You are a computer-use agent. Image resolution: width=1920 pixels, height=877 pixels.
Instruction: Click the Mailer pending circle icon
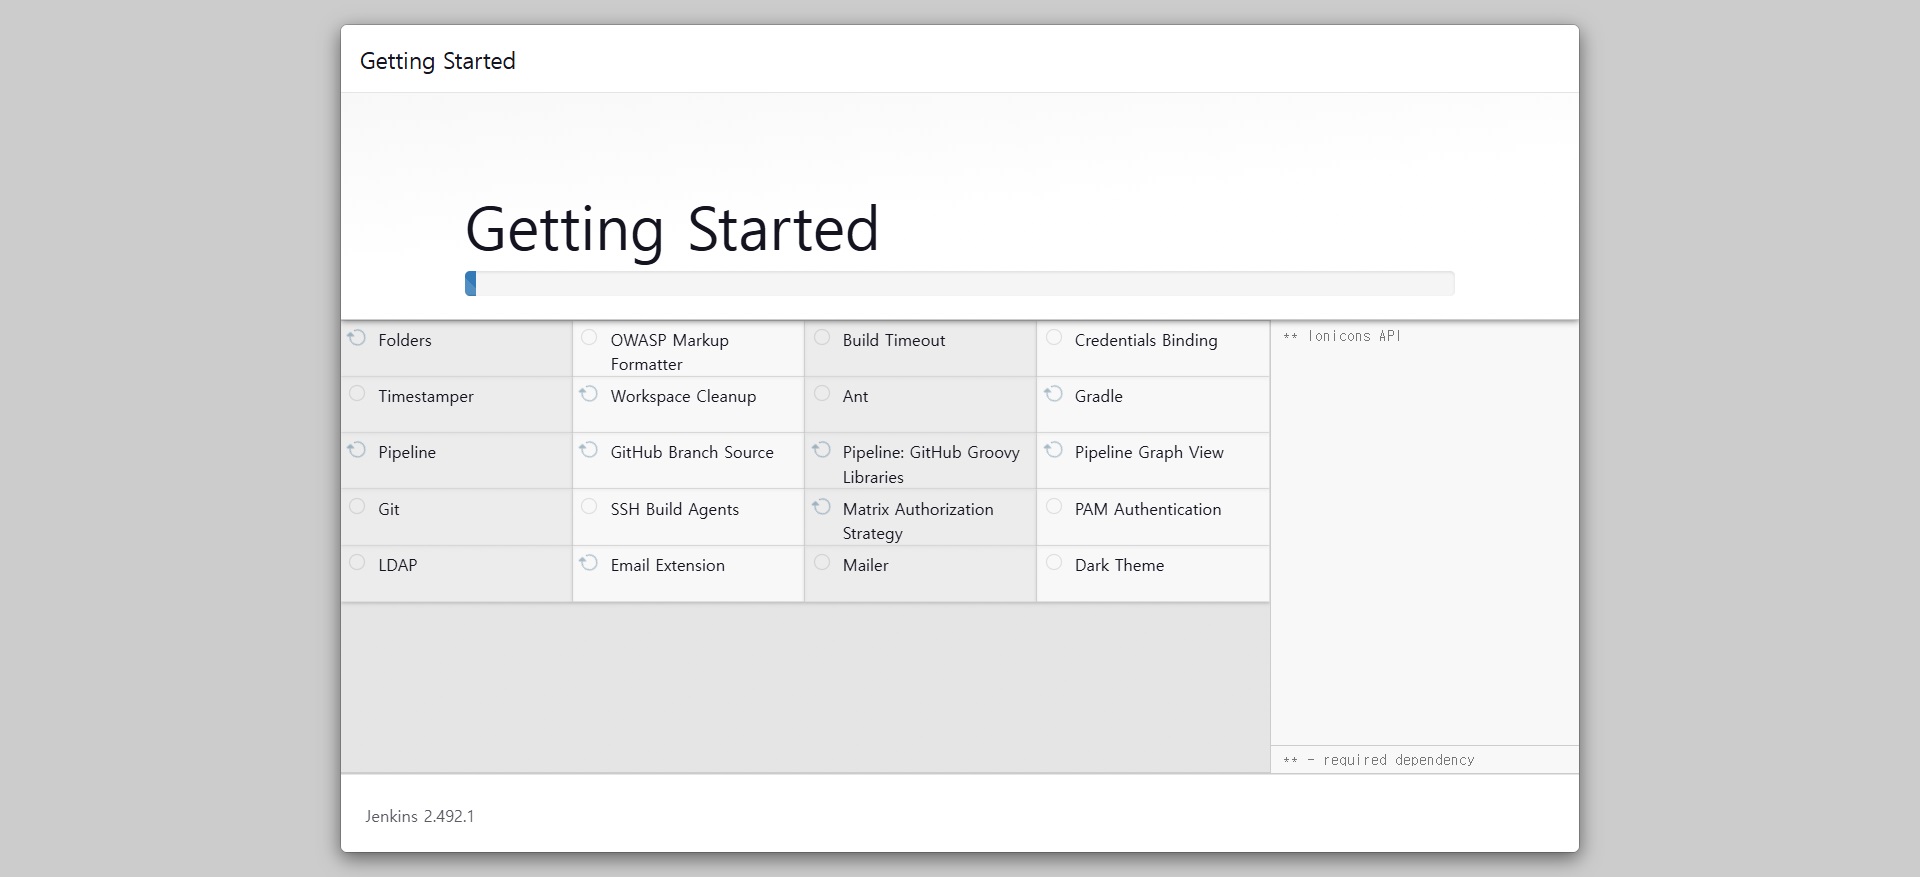[x=822, y=562]
